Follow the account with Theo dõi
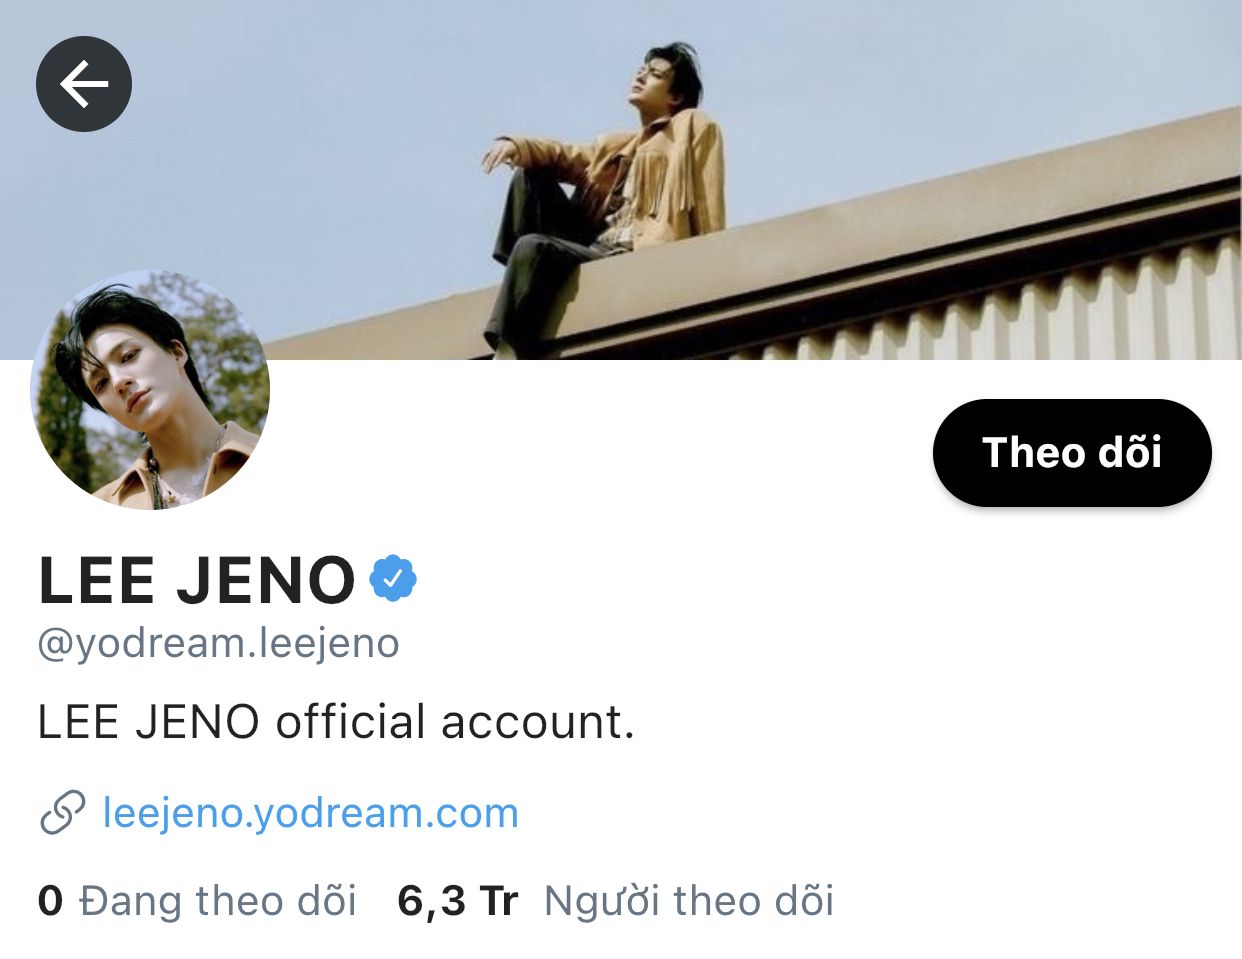1242x959 pixels. click(x=1072, y=452)
